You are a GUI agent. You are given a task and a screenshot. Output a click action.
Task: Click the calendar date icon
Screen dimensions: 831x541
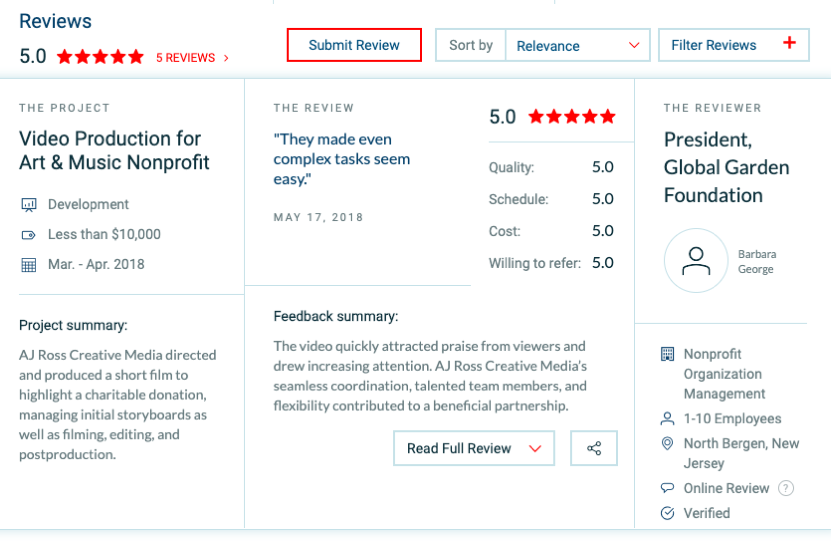(28, 265)
